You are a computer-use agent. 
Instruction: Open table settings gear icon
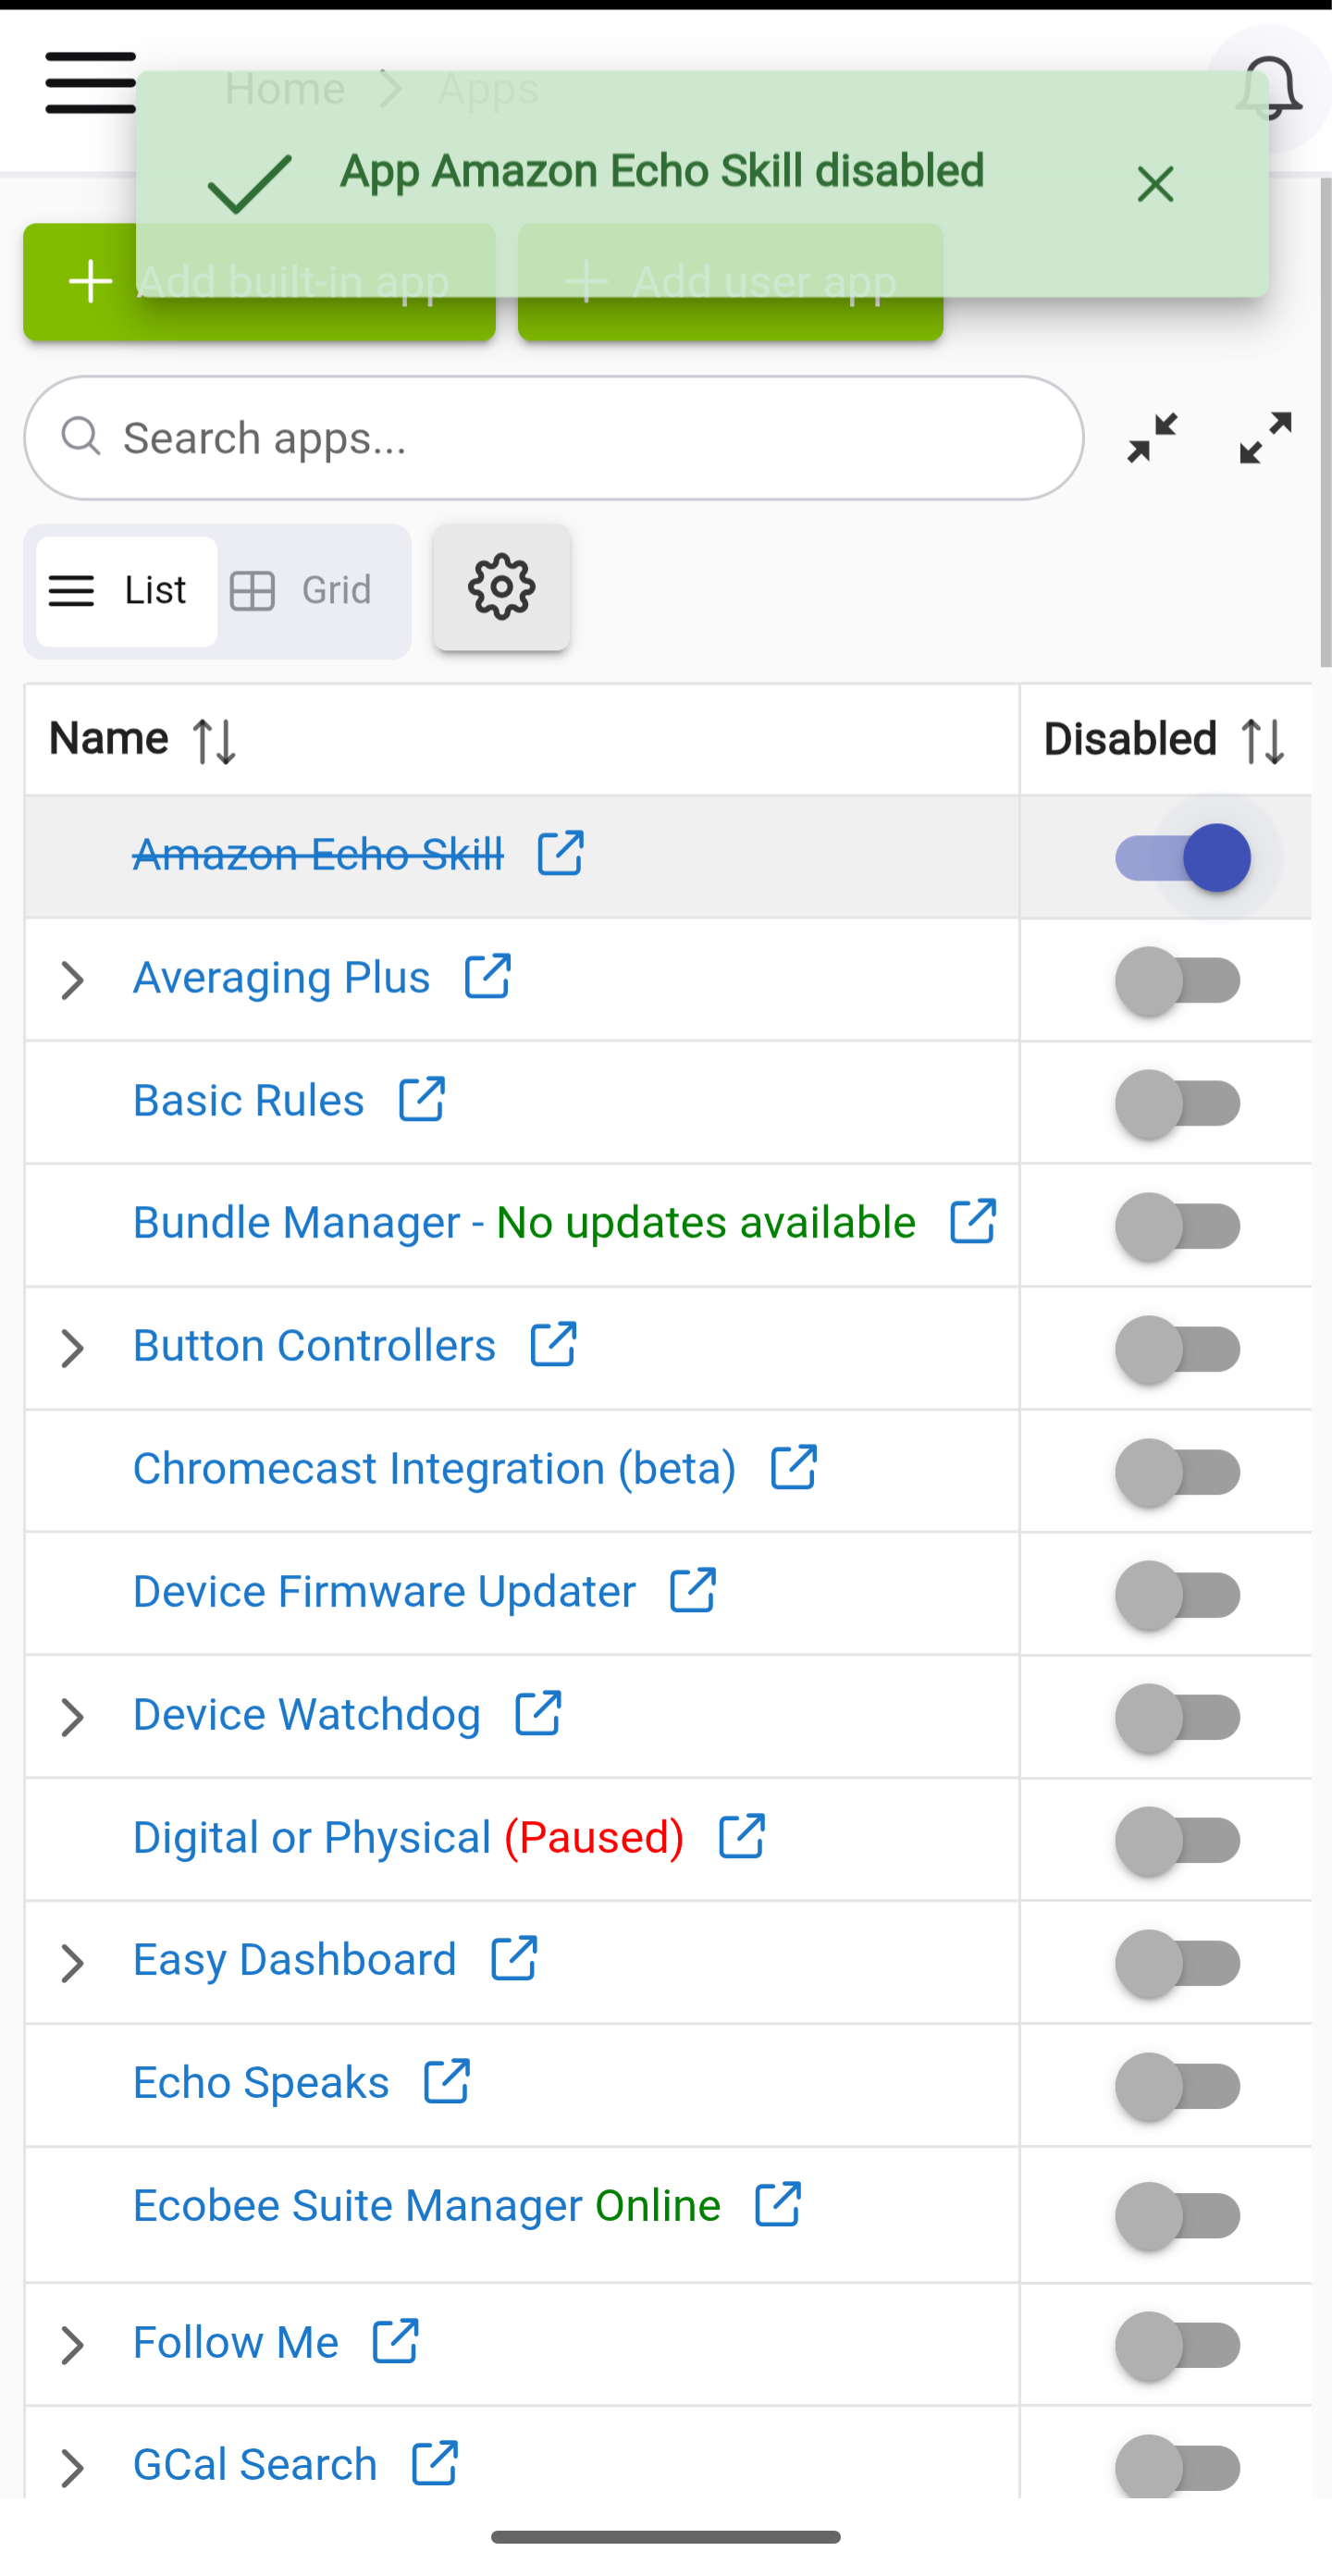click(x=501, y=588)
